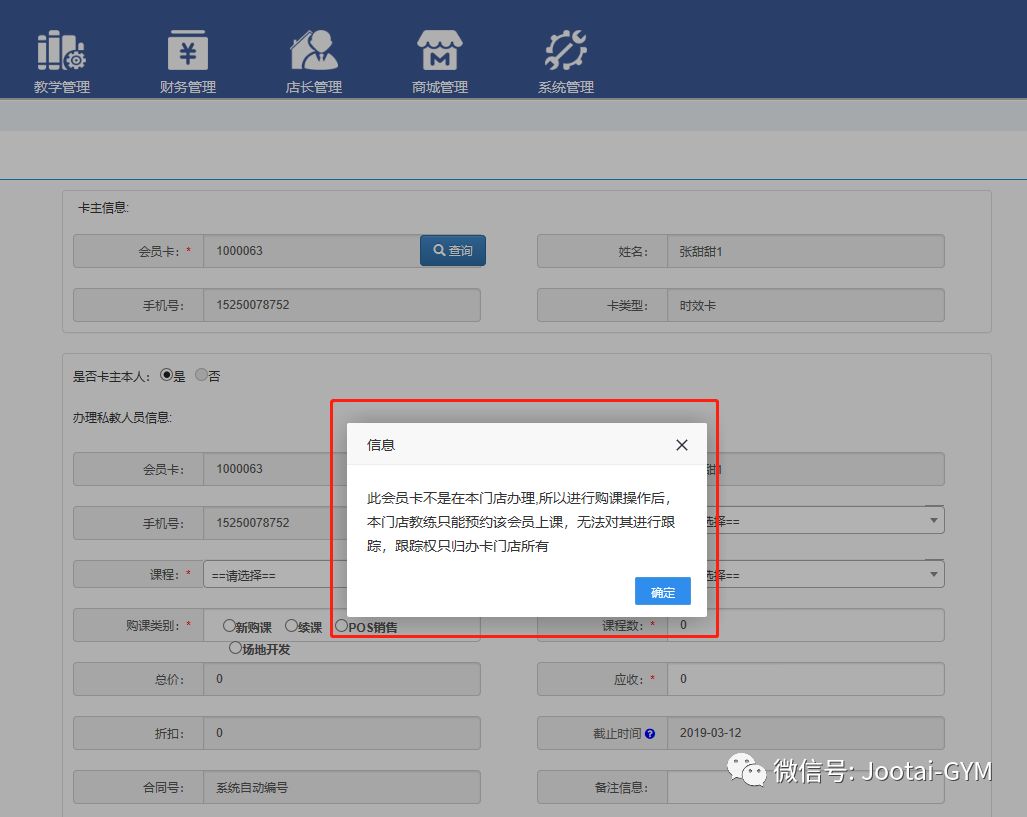Open the 财务管理 yen icon
This screenshot has height=817, width=1027.
coord(187,50)
